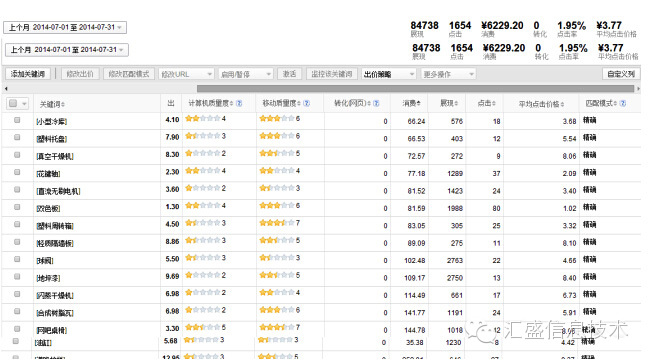Click help icon beside 匹配模式 column
Viewport: 649px width, 362px height.
[623, 103]
